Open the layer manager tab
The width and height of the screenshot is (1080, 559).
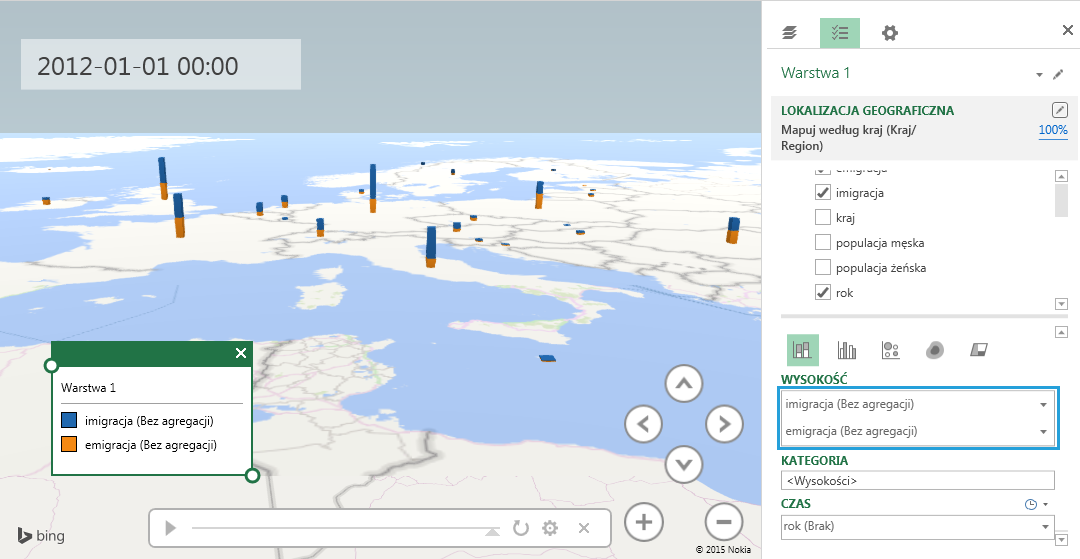(x=790, y=33)
